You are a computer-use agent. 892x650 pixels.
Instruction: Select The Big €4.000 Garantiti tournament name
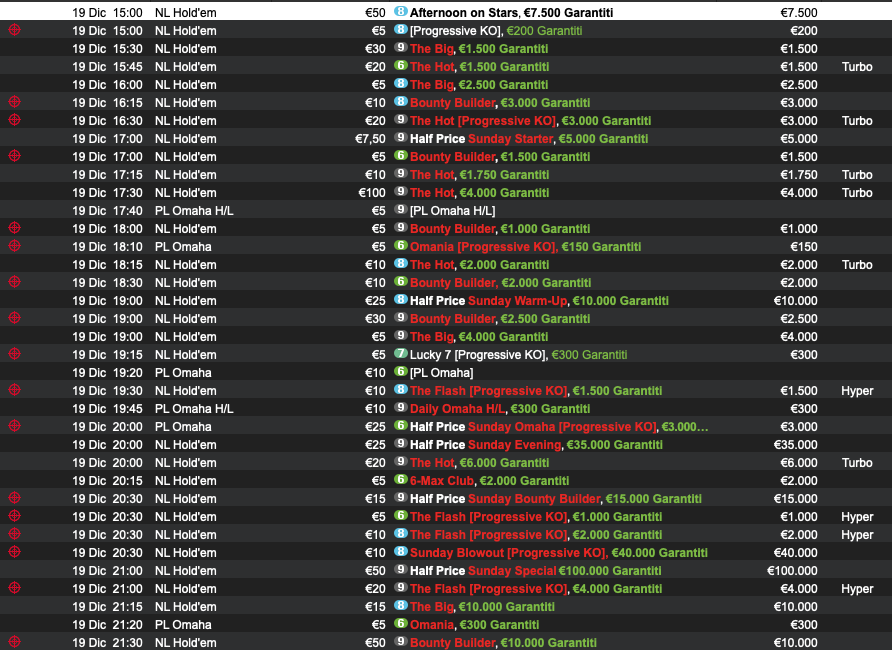point(479,337)
